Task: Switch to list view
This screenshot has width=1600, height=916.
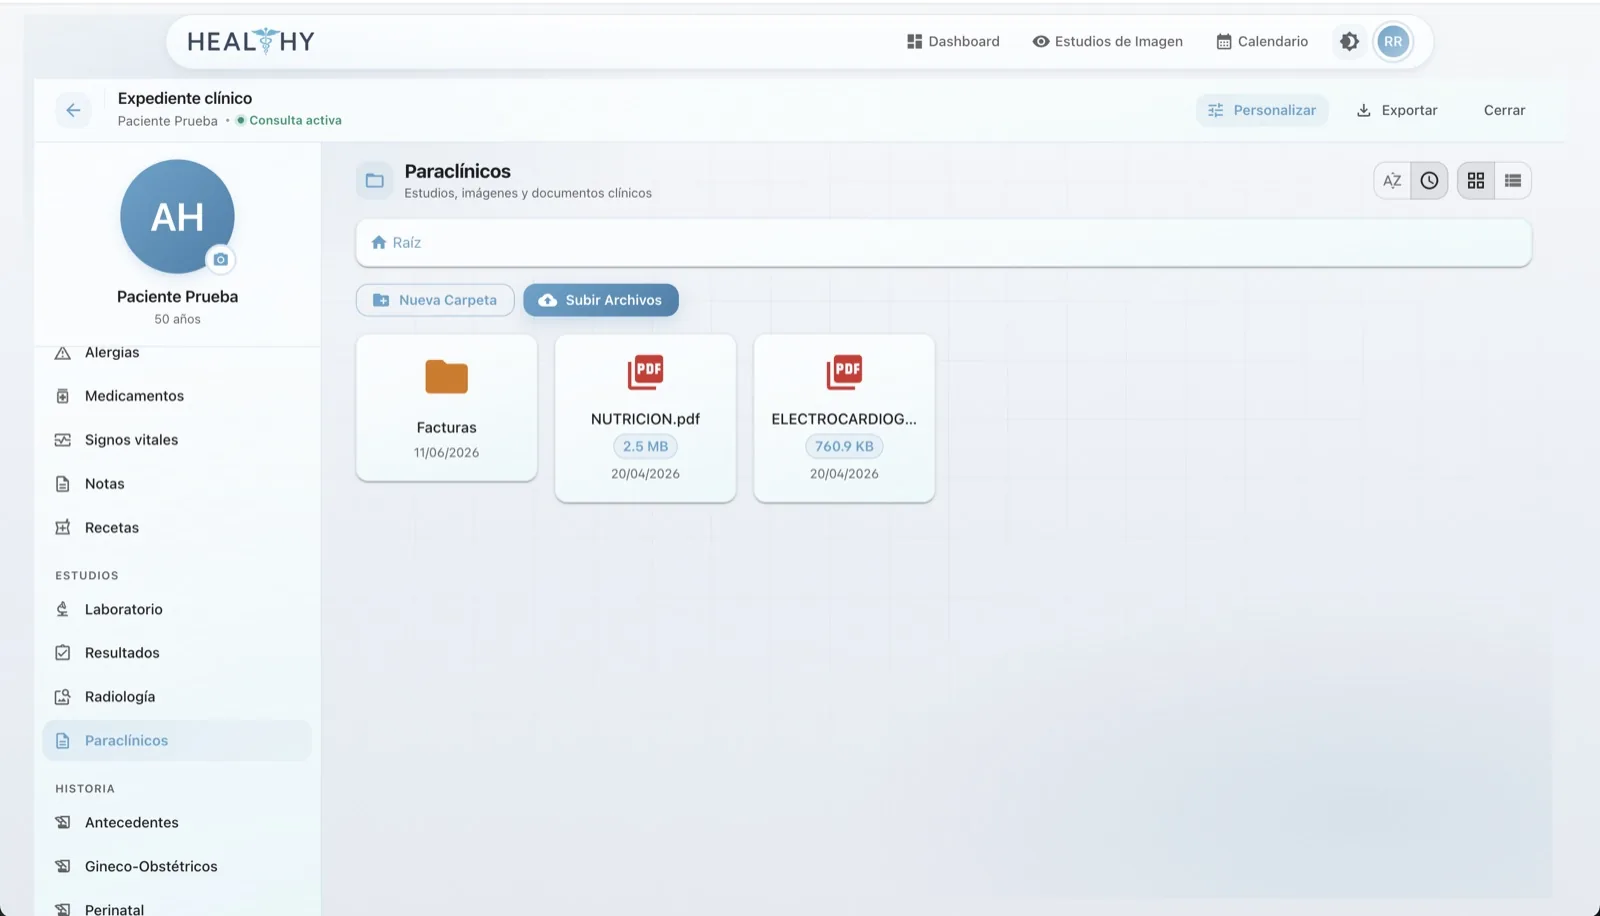Action: click(1512, 181)
